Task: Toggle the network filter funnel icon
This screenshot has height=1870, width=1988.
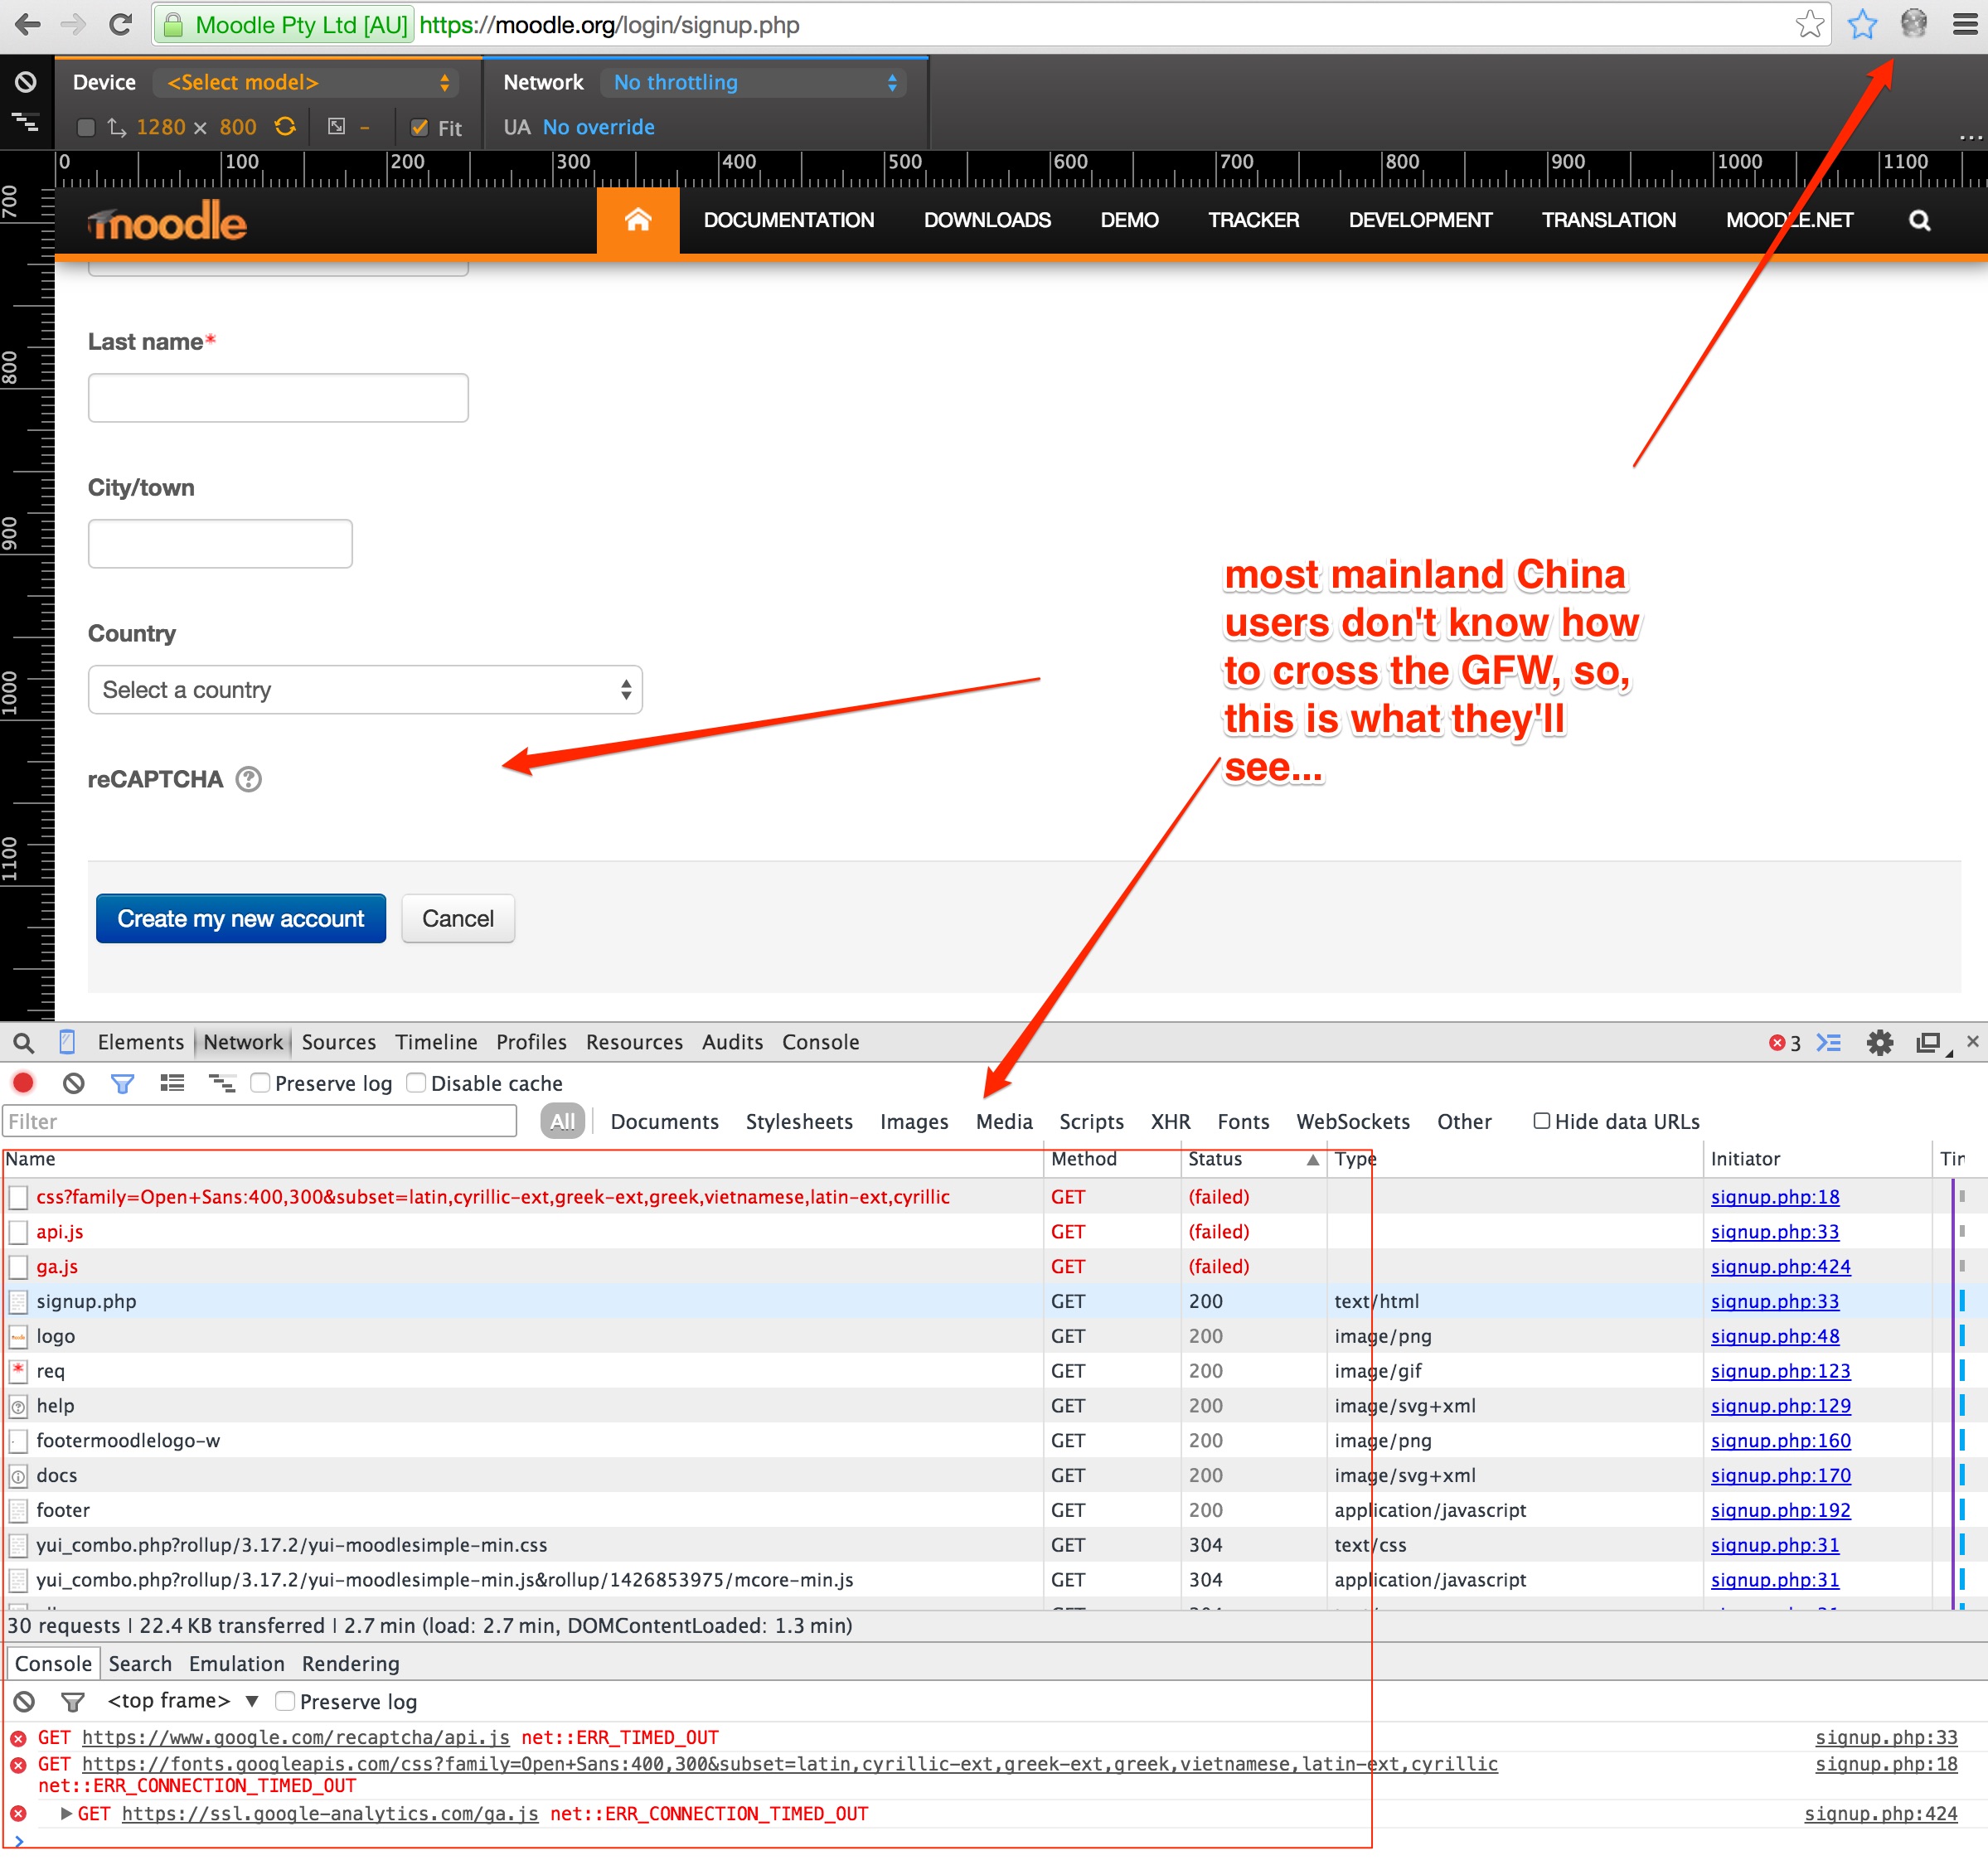Action: (x=122, y=1083)
